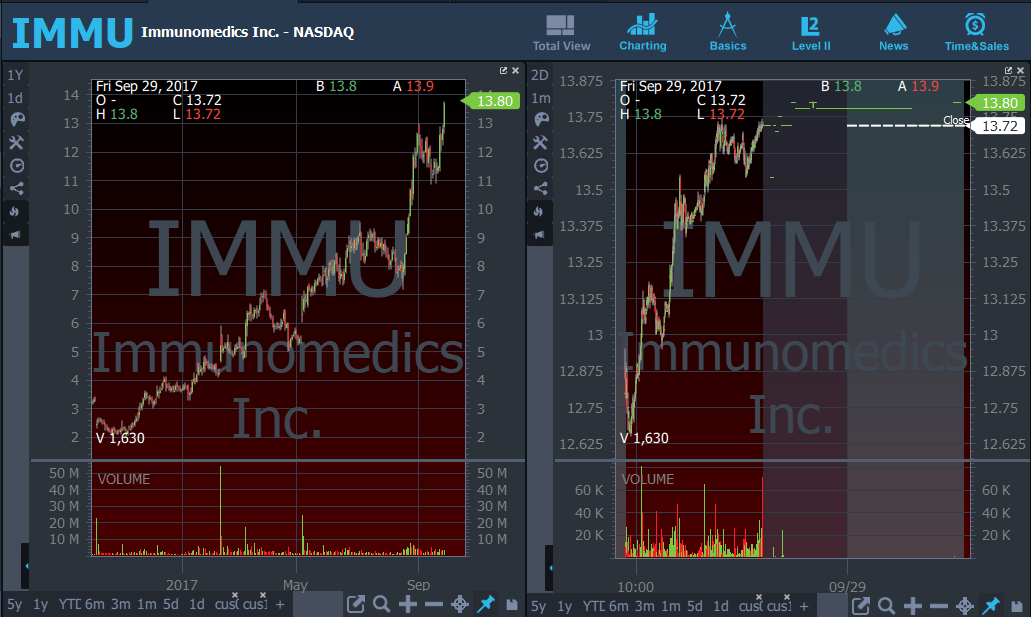Click share icon on right chart

pyautogui.click(x=540, y=189)
